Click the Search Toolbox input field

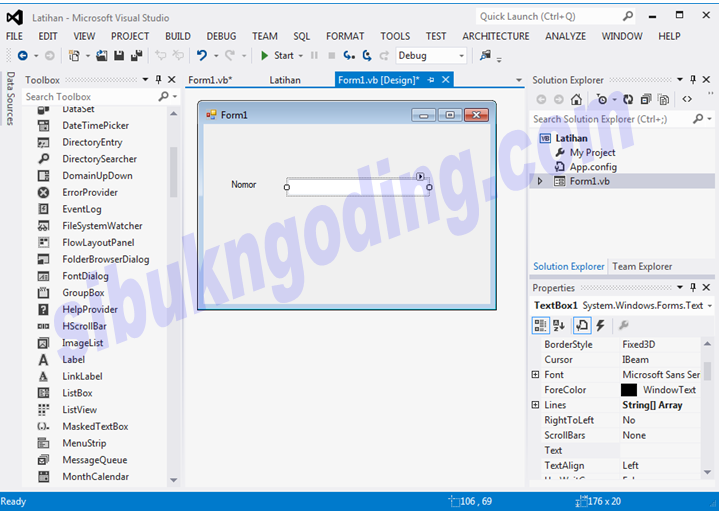point(91,97)
